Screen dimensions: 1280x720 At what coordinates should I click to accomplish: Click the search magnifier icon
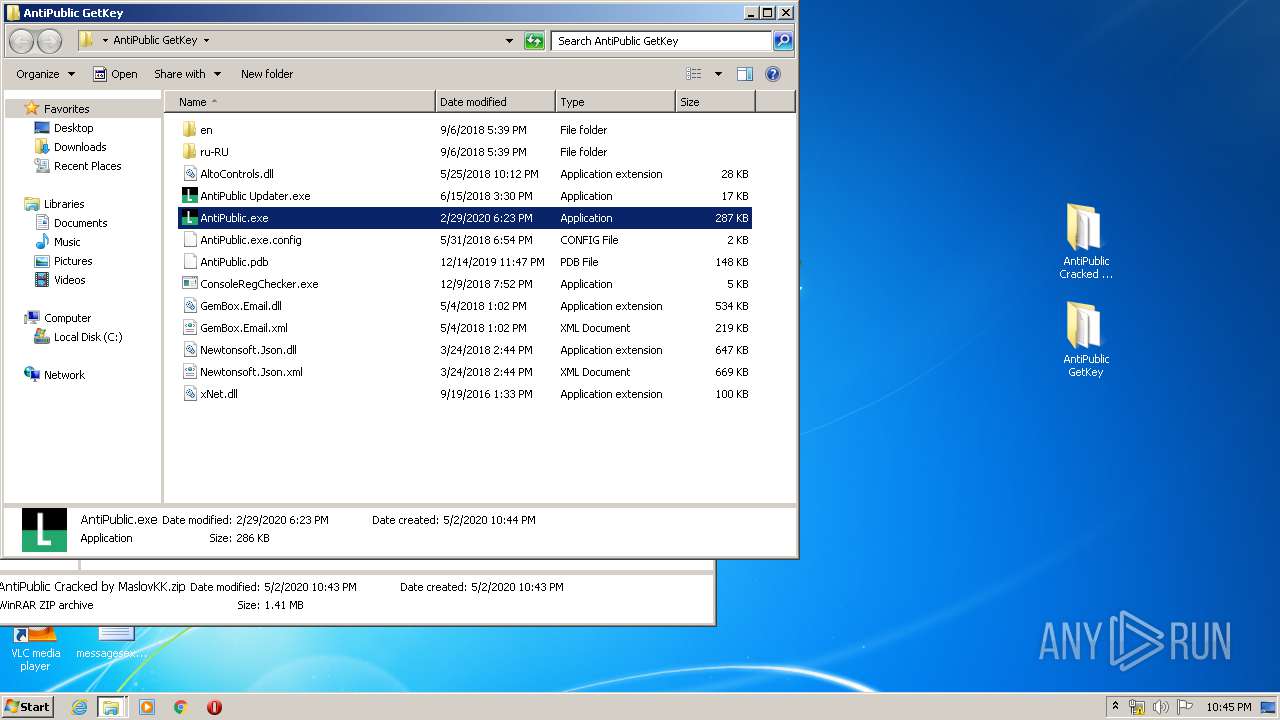783,41
